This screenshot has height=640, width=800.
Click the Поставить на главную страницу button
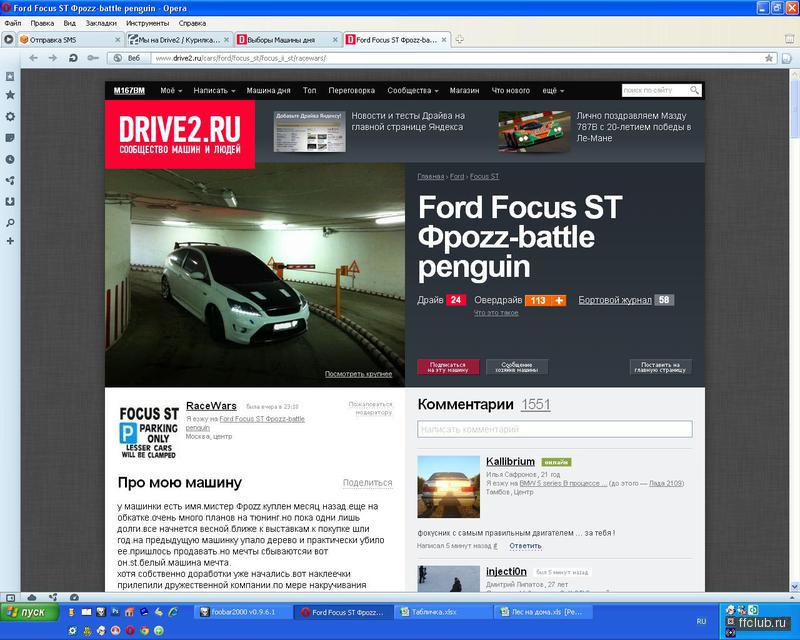click(x=660, y=367)
